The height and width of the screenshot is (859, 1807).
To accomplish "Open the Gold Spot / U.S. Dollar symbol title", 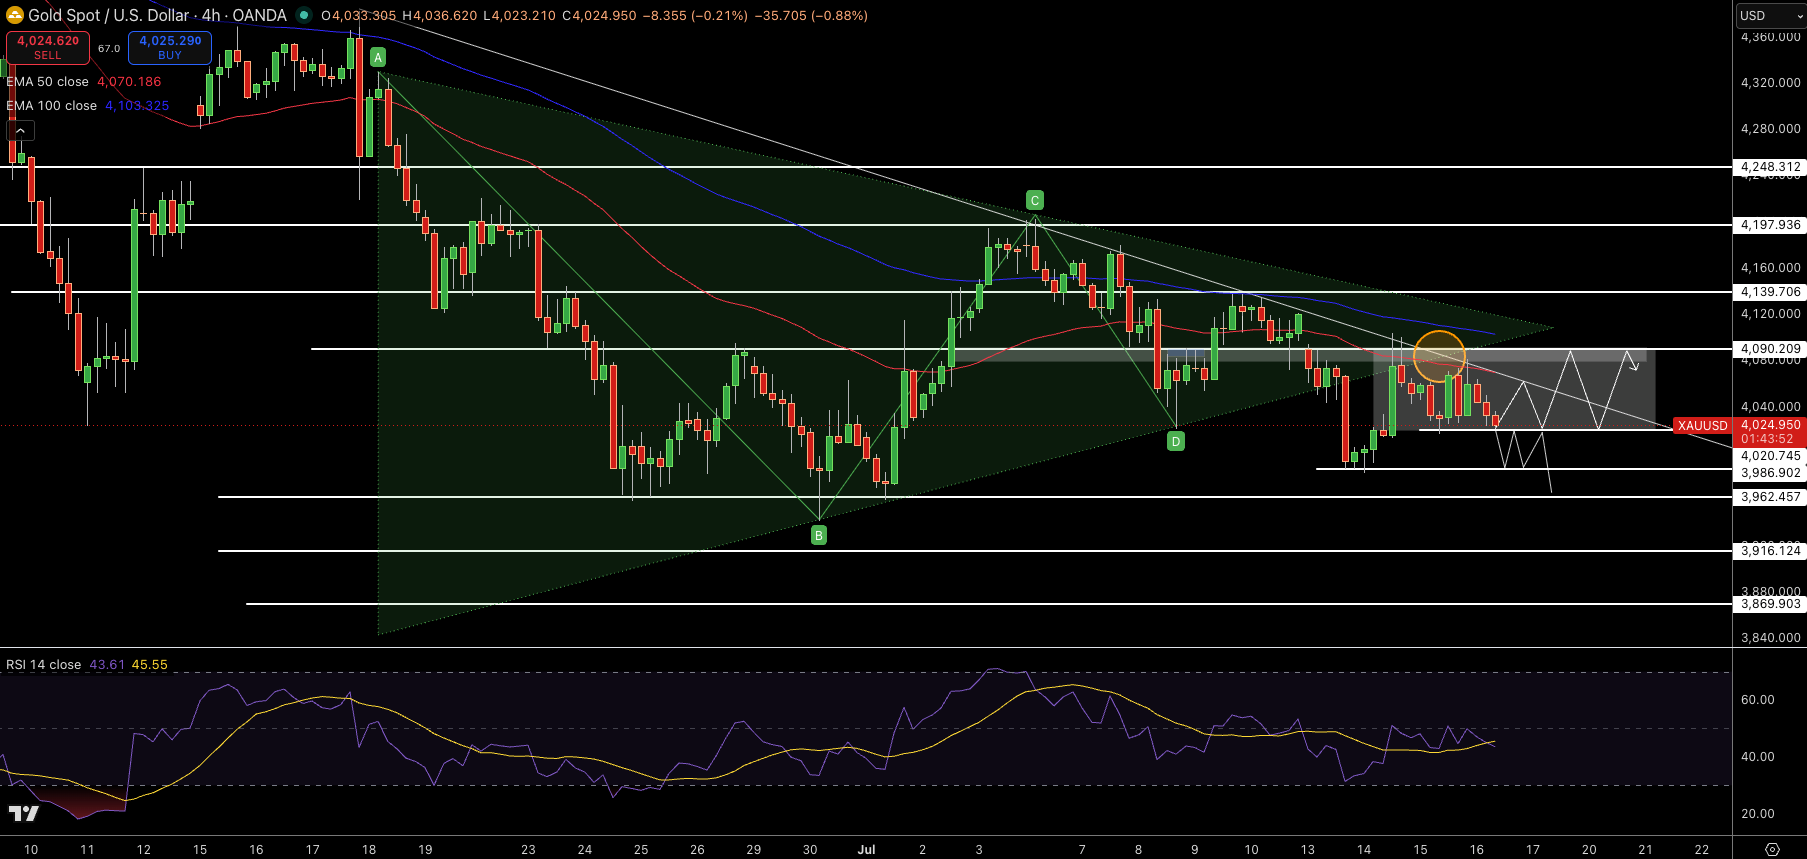I will click(157, 15).
